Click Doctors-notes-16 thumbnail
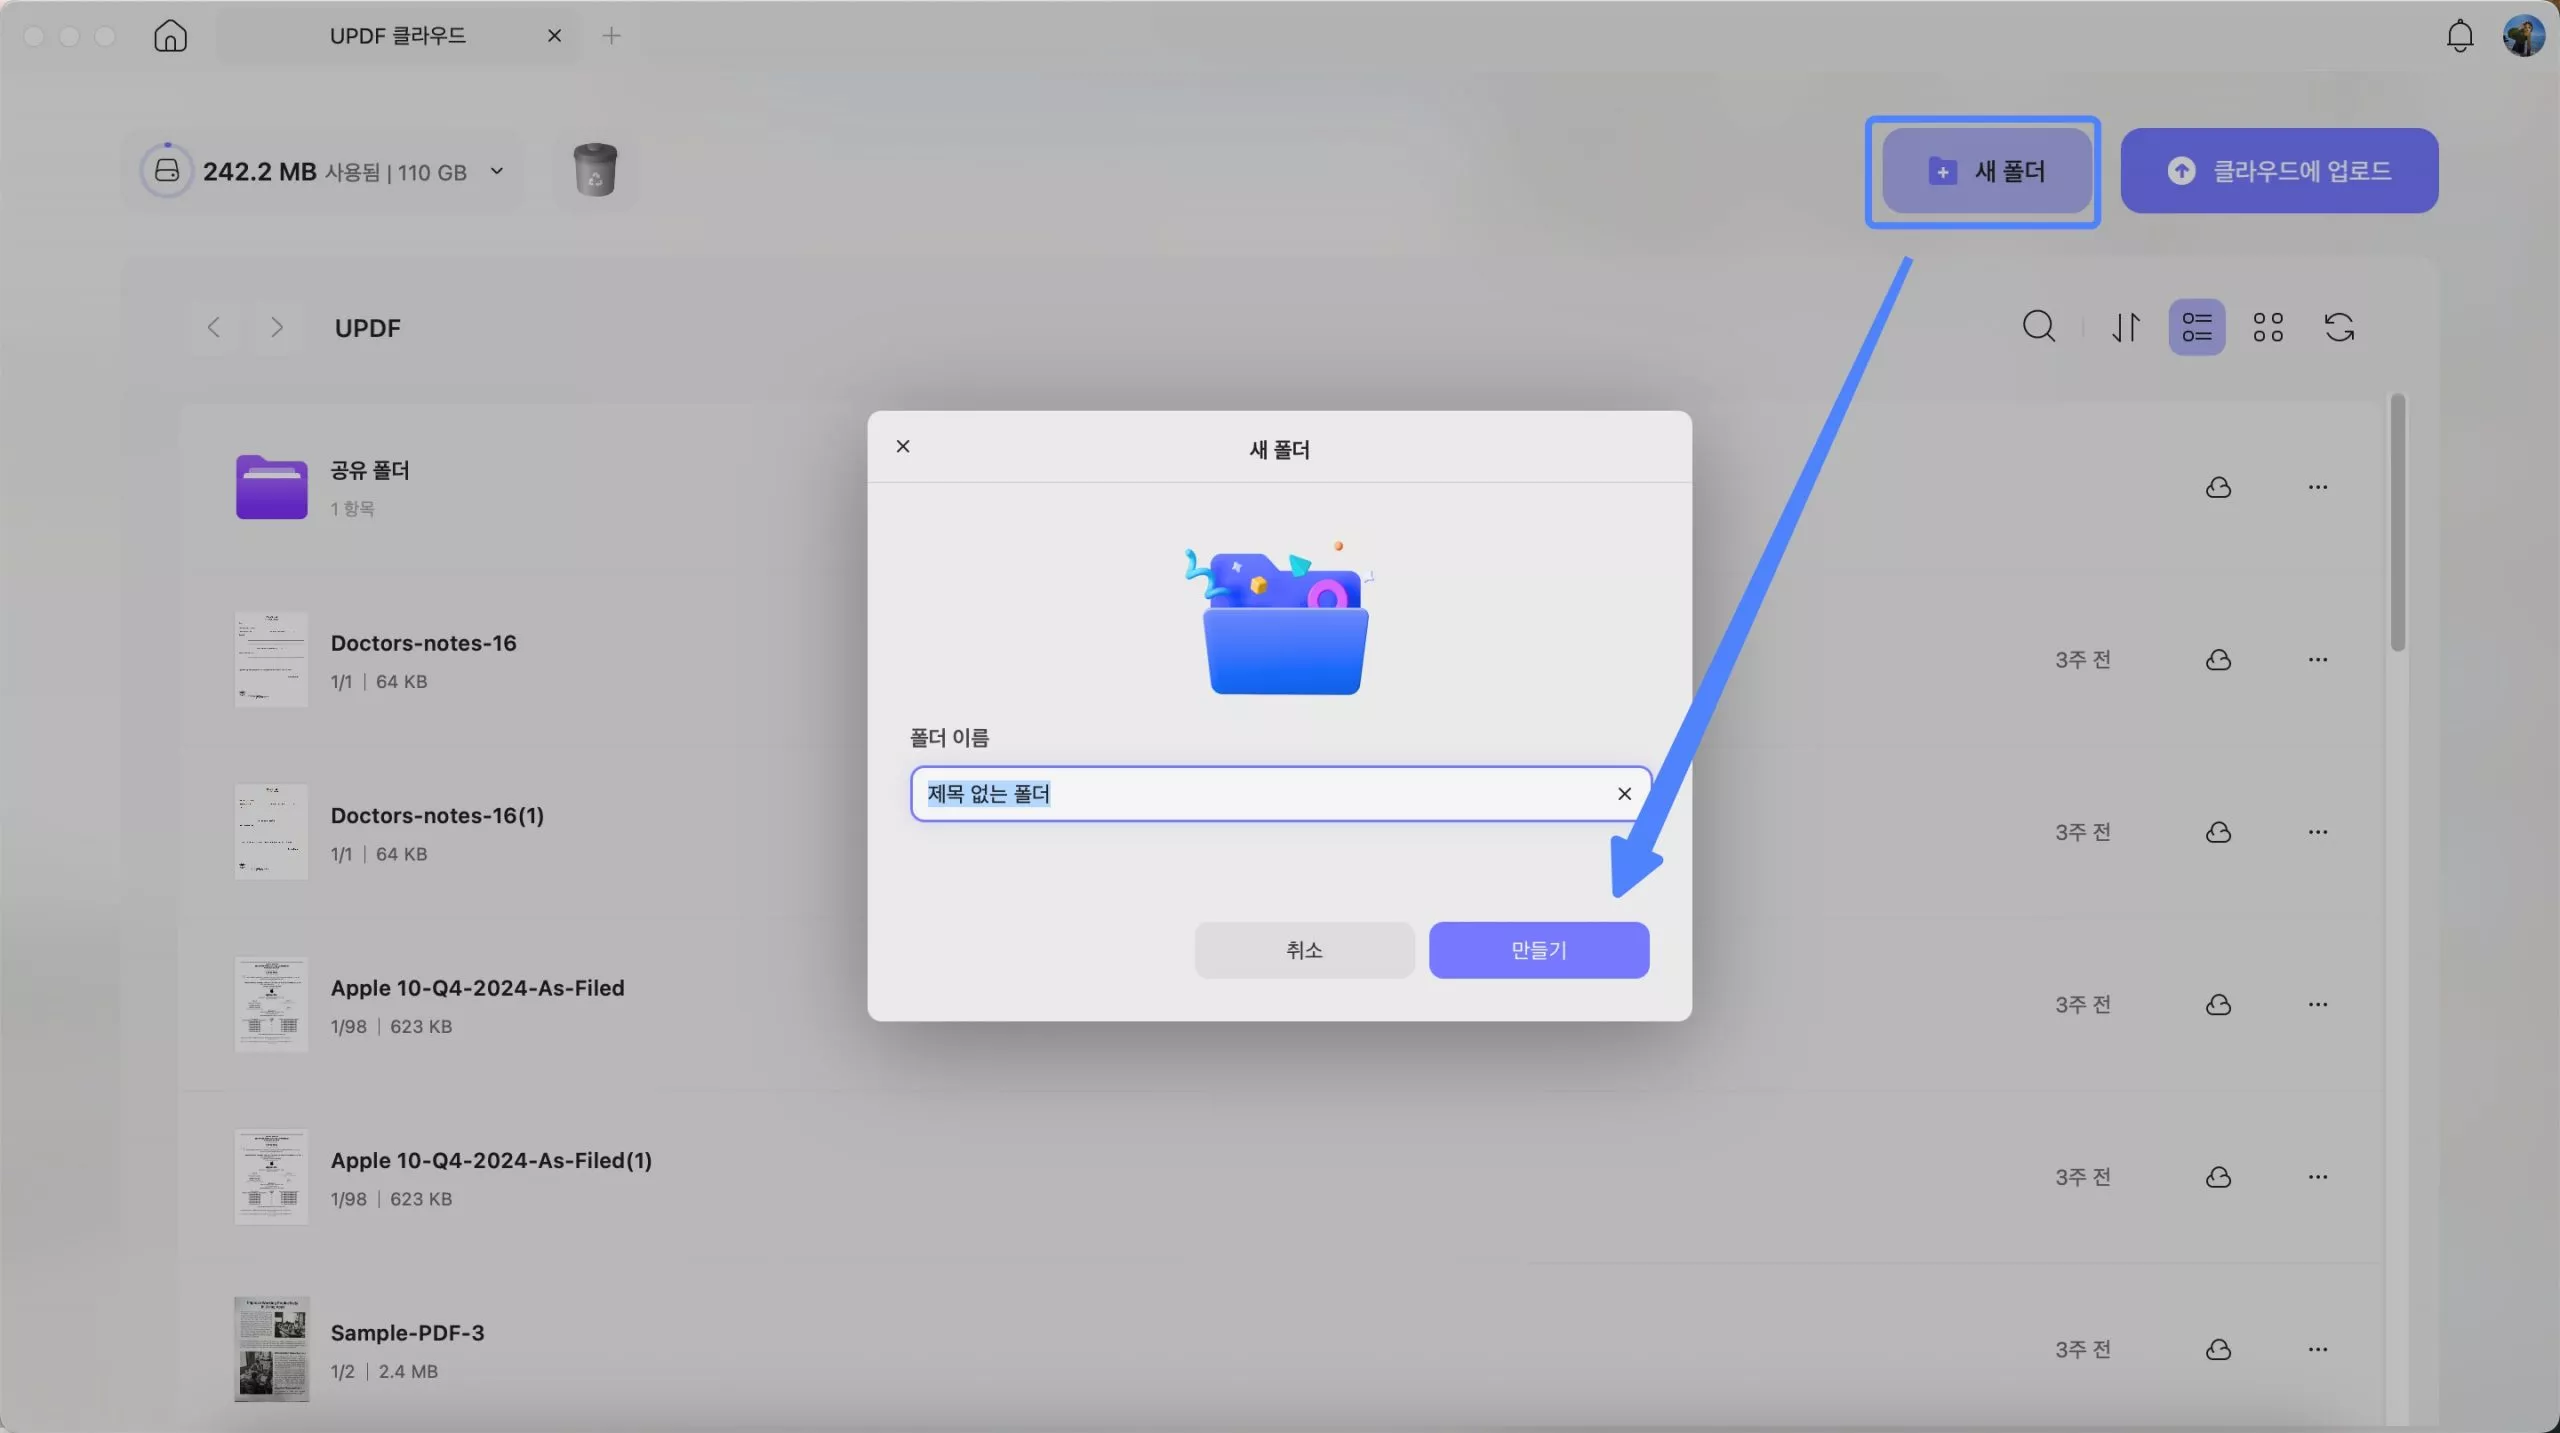This screenshot has width=2560, height=1433. (271, 660)
